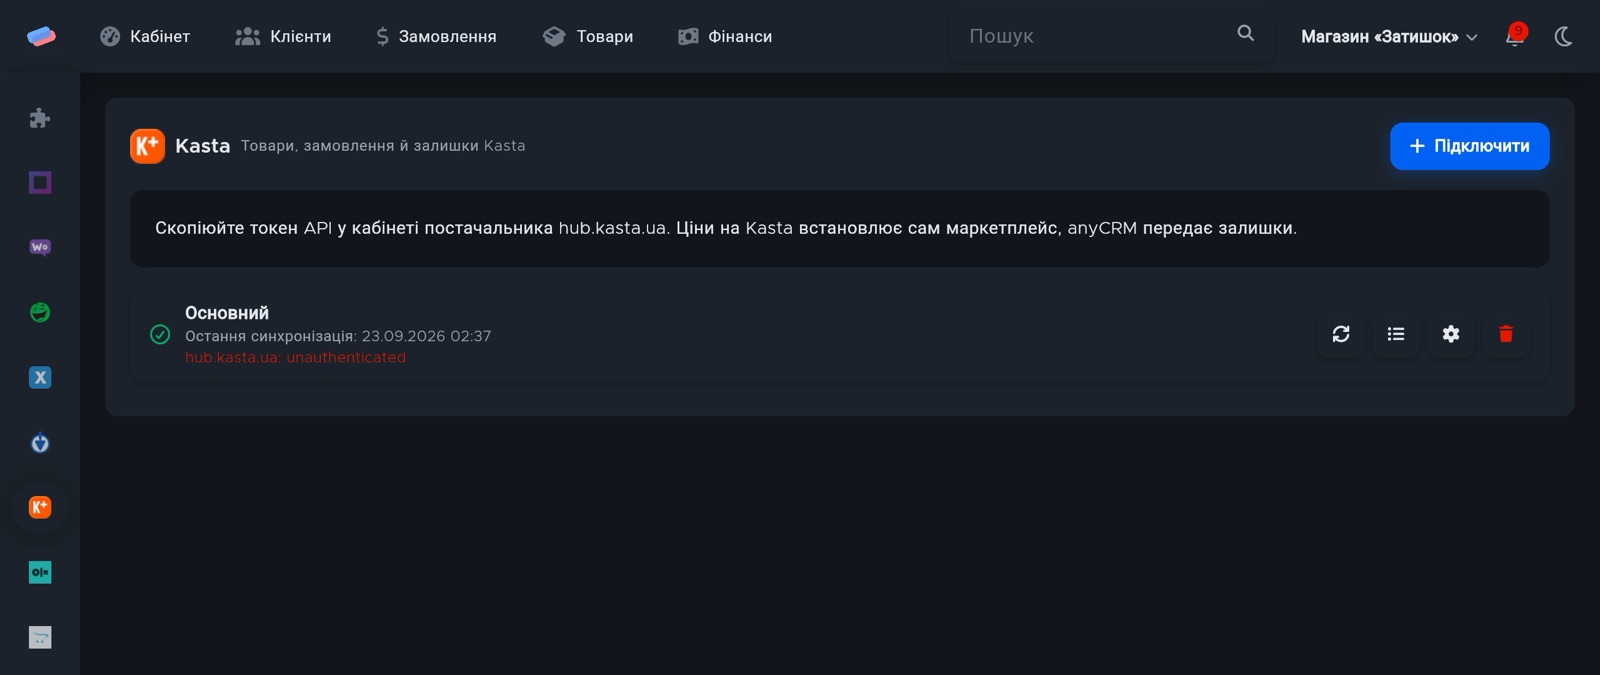Click the red hub.kasta.ua: unauthenticated error text

(x=295, y=357)
